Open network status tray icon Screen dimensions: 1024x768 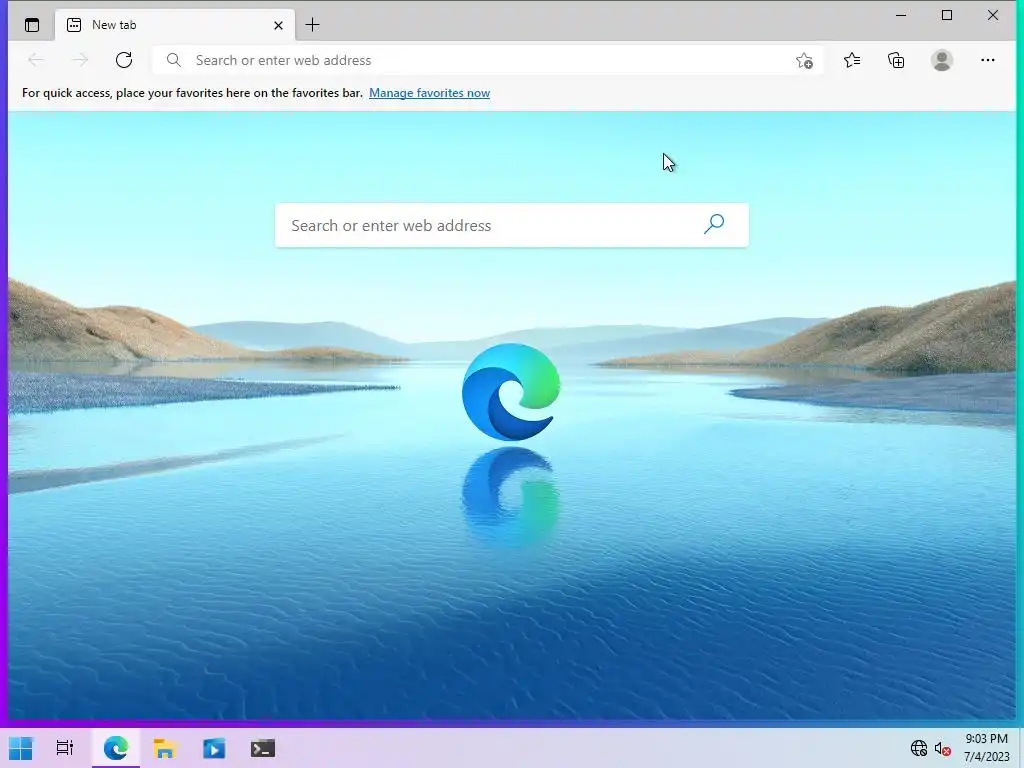click(918, 748)
